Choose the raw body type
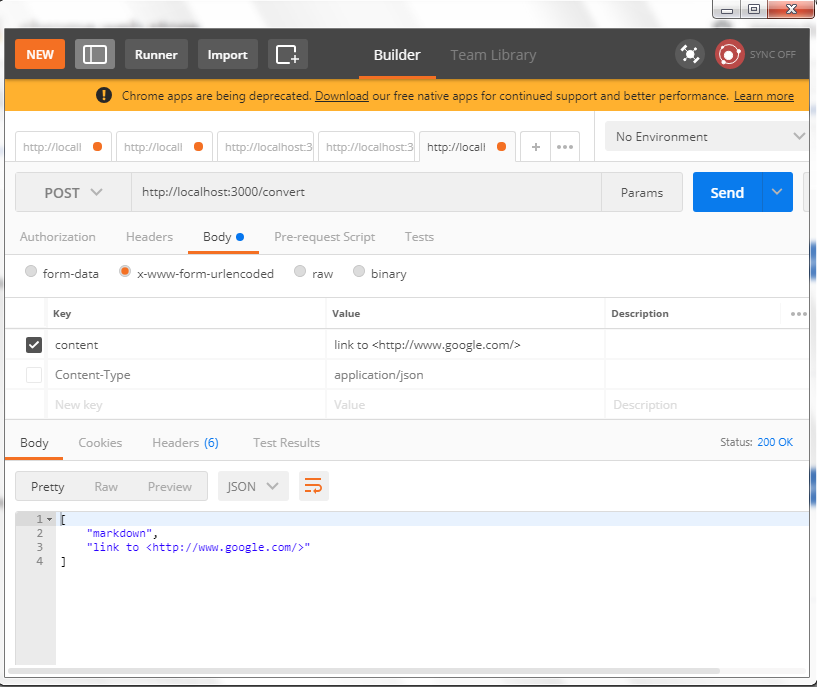 point(300,271)
